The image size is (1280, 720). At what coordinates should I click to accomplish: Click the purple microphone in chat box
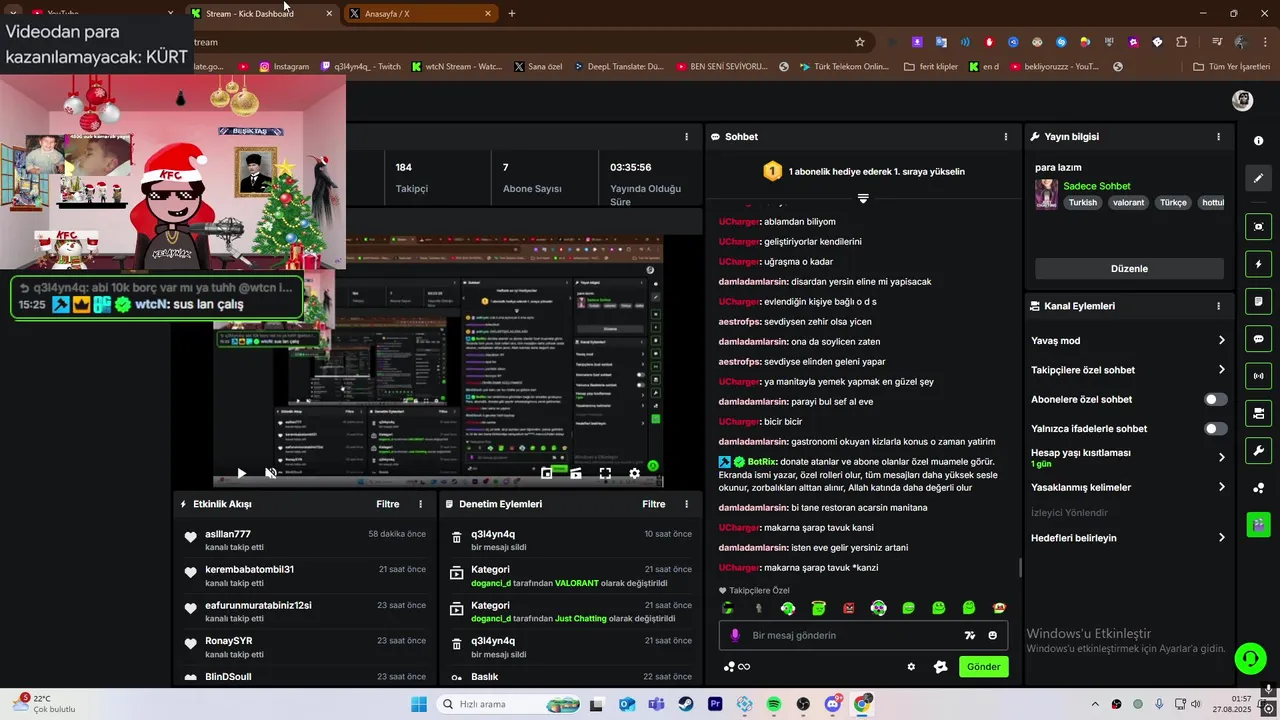pyautogui.click(x=735, y=635)
